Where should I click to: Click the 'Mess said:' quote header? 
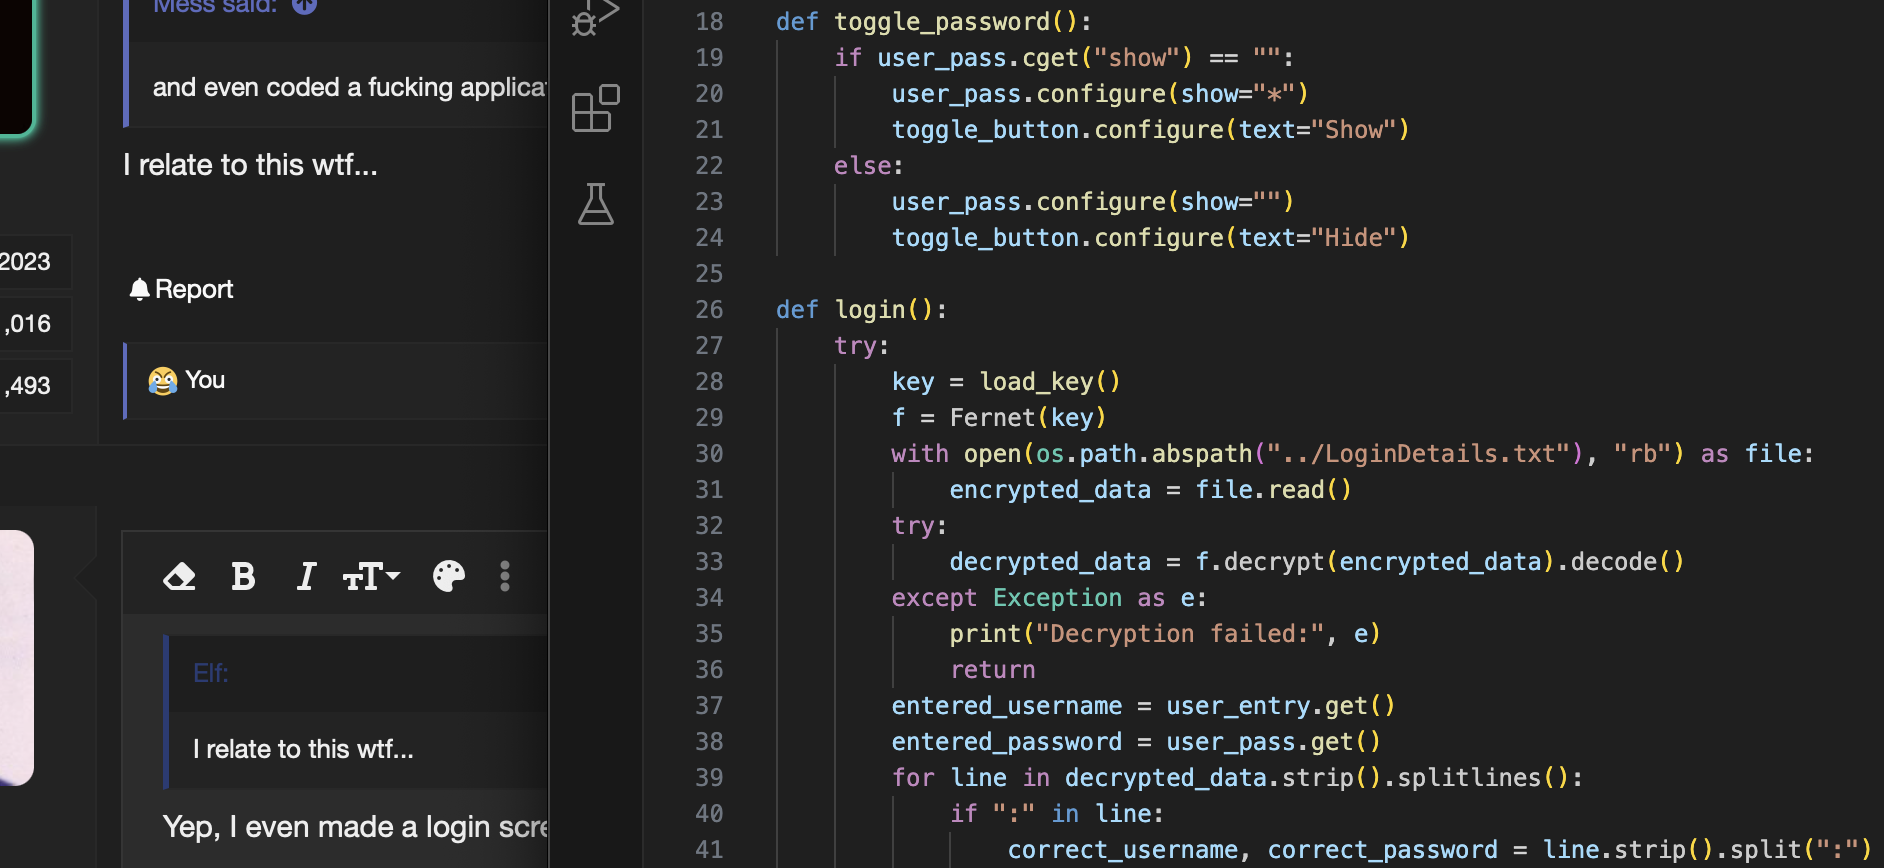215,6
